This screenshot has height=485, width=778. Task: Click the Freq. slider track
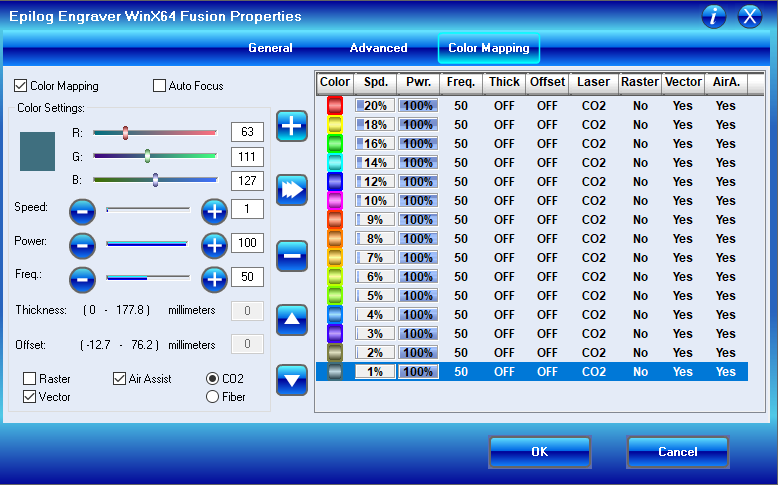pos(148,278)
